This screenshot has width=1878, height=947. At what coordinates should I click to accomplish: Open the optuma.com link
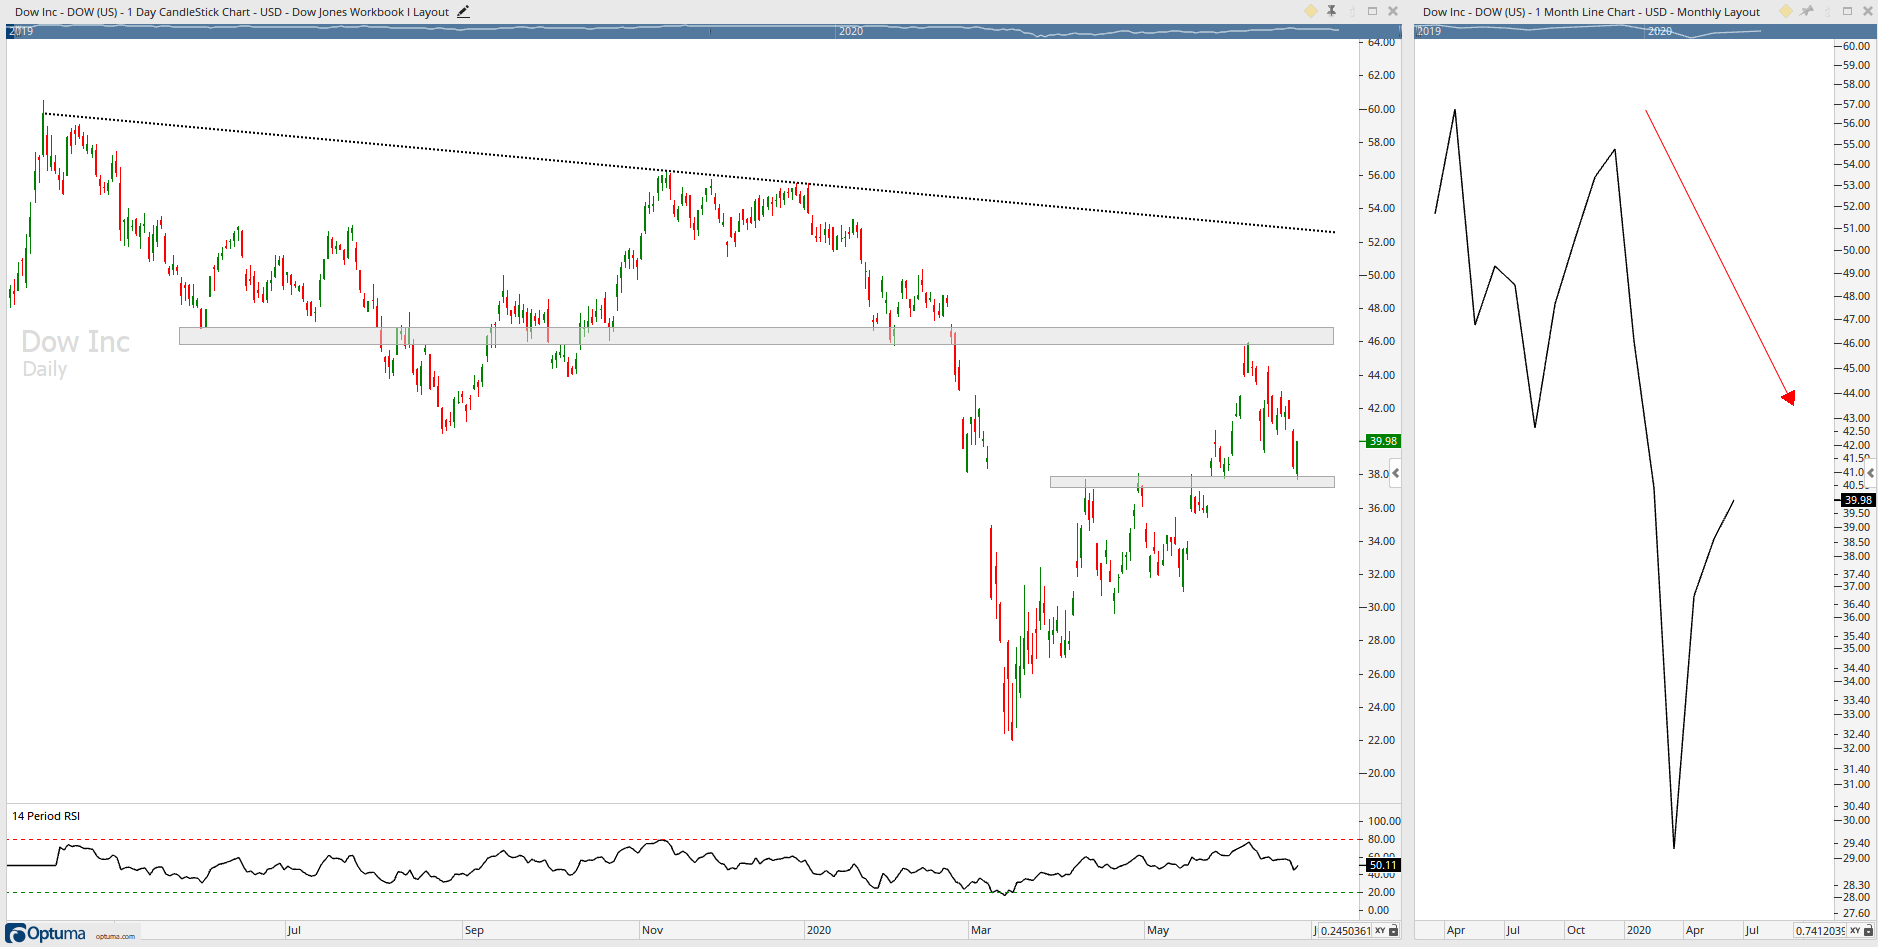coord(115,937)
